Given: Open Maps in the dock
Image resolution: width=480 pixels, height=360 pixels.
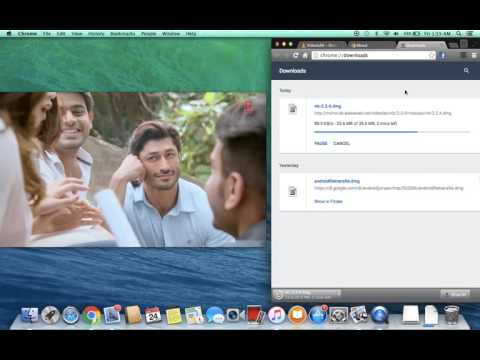Looking at the screenshot, I should 194,315.
